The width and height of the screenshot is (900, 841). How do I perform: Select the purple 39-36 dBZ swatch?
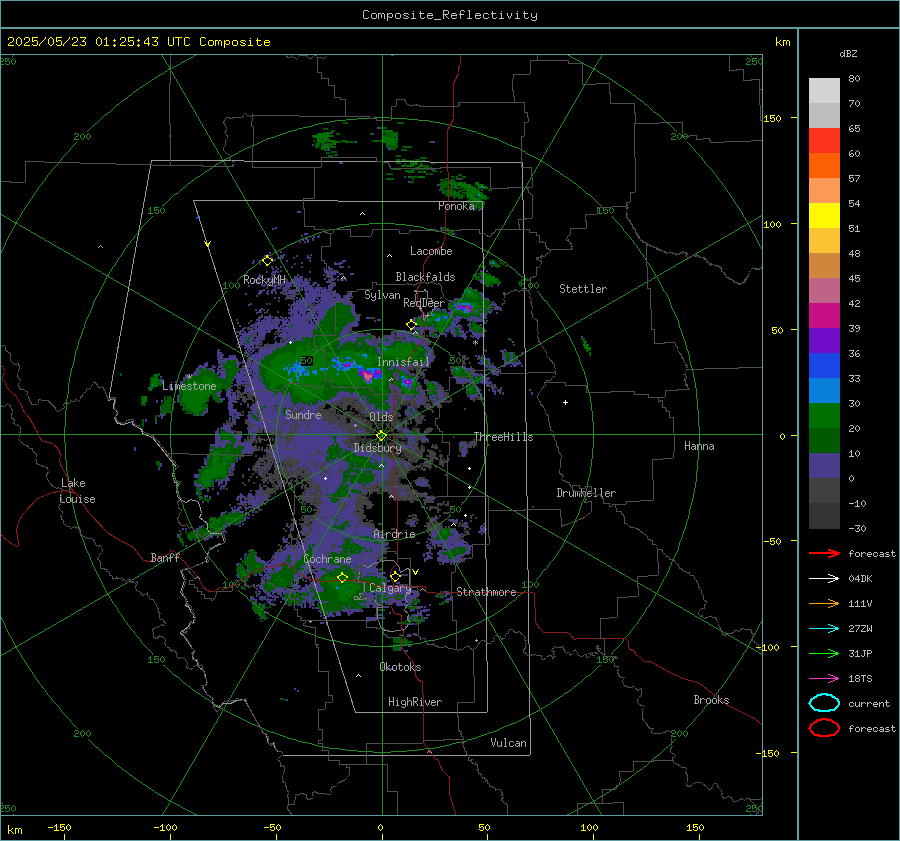(824, 340)
